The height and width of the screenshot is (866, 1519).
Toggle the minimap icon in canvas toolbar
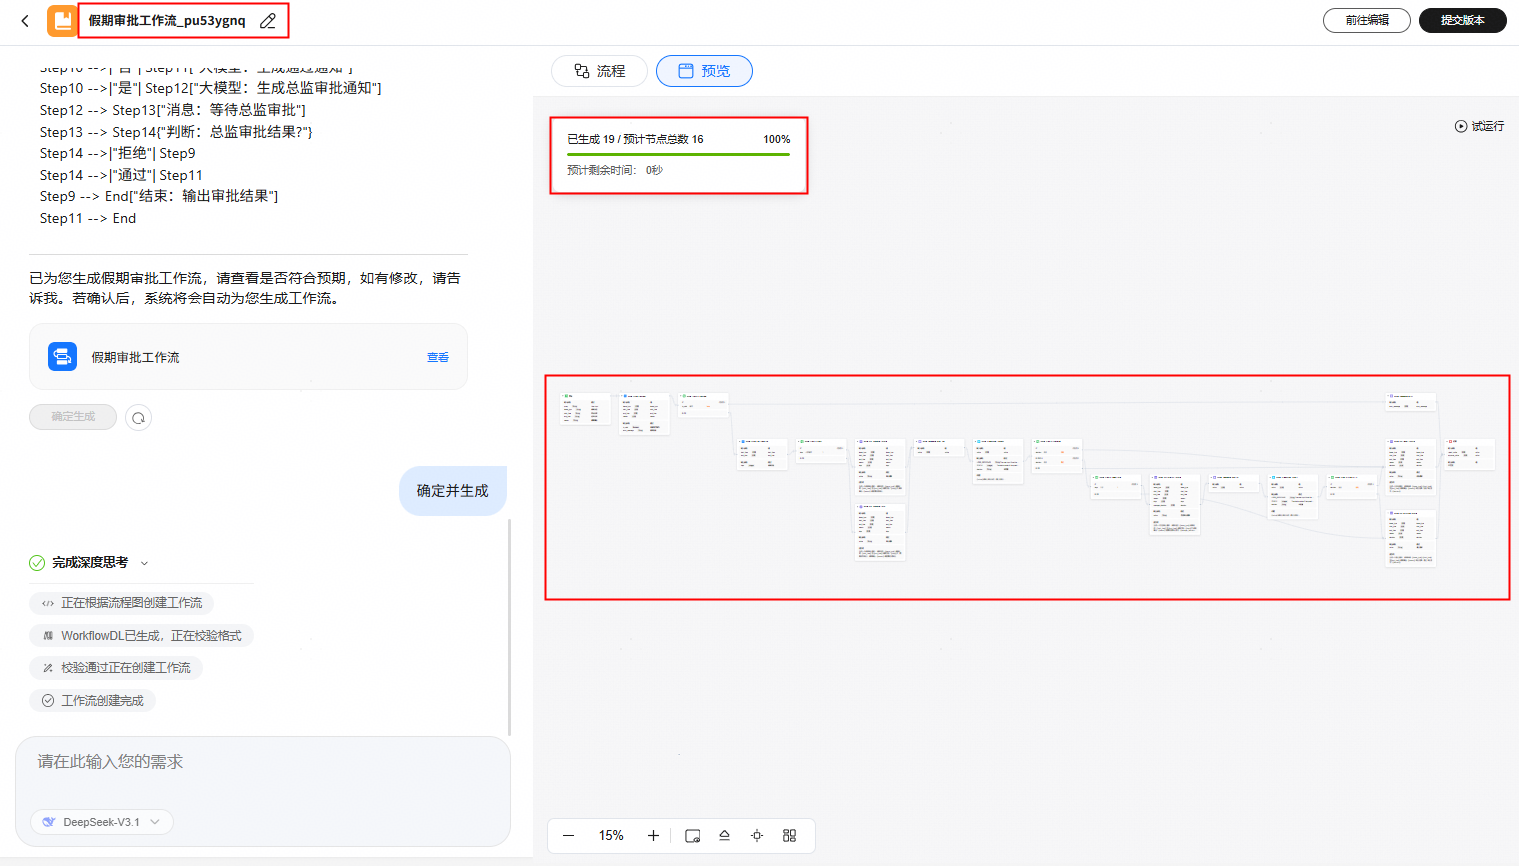point(692,836)
